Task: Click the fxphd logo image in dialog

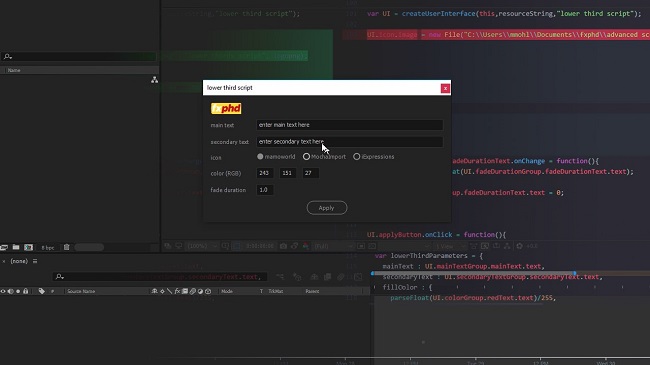Action: (x=226, y=109)
